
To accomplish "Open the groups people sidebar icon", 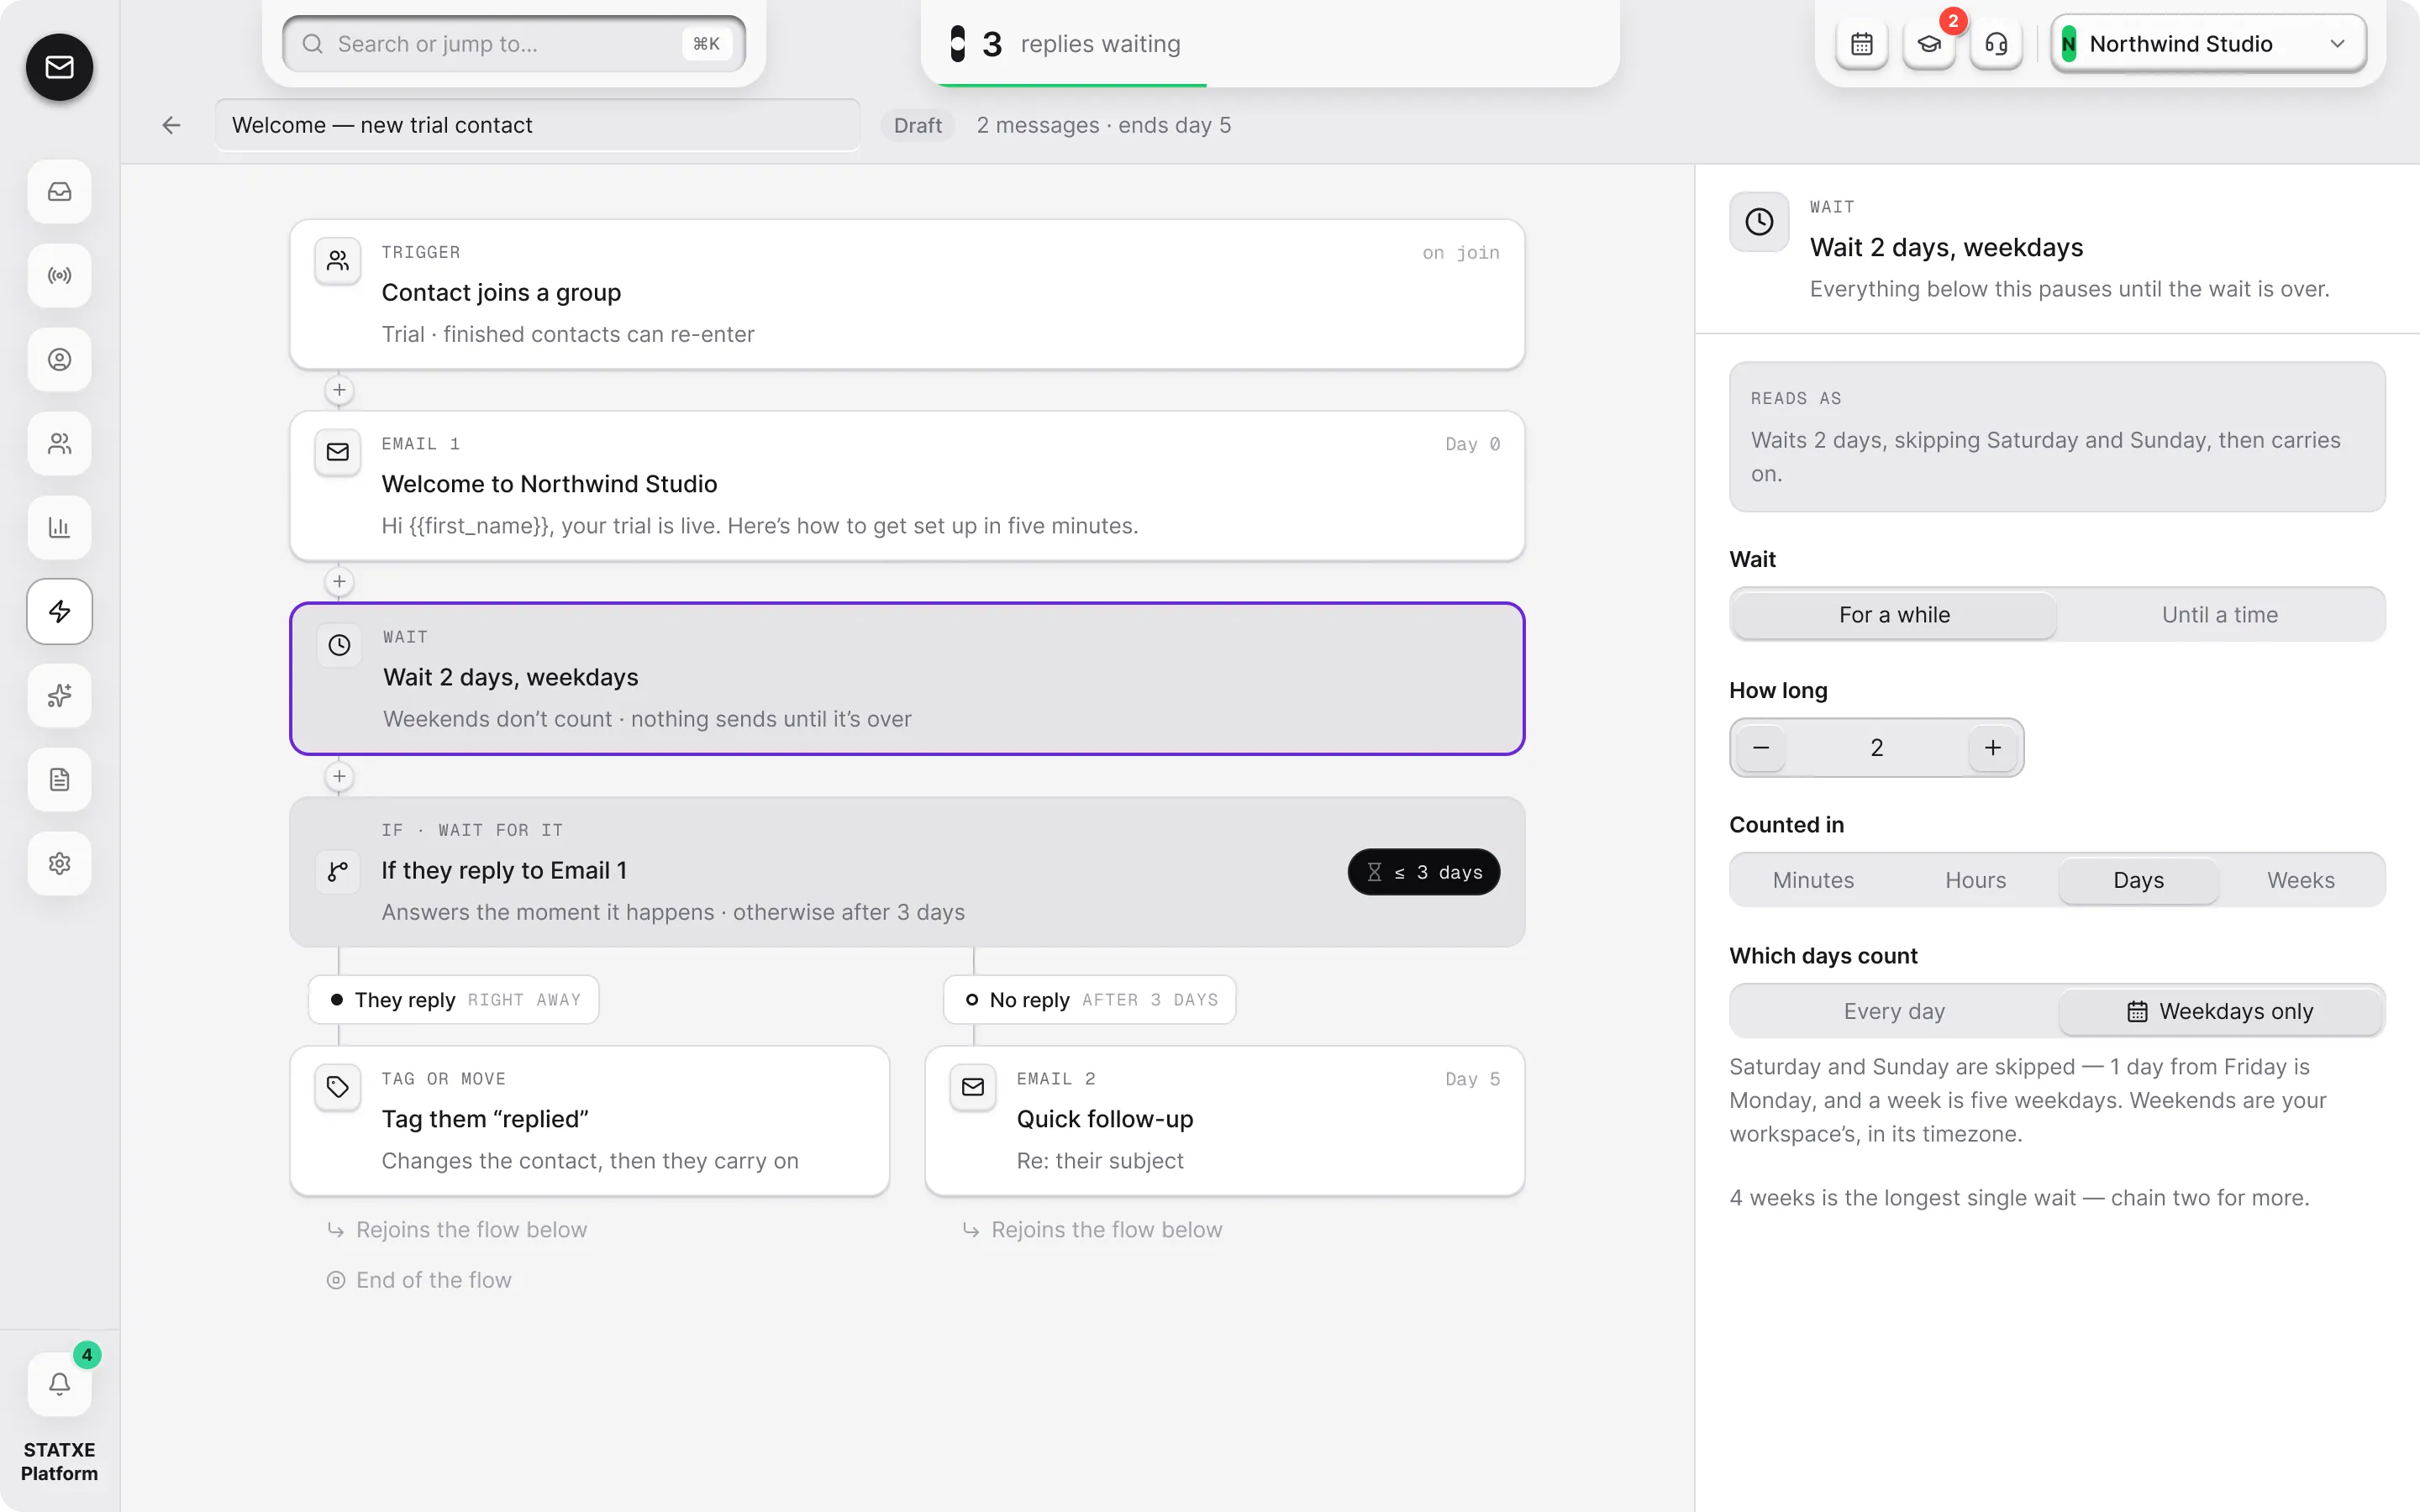I will 59,443.
